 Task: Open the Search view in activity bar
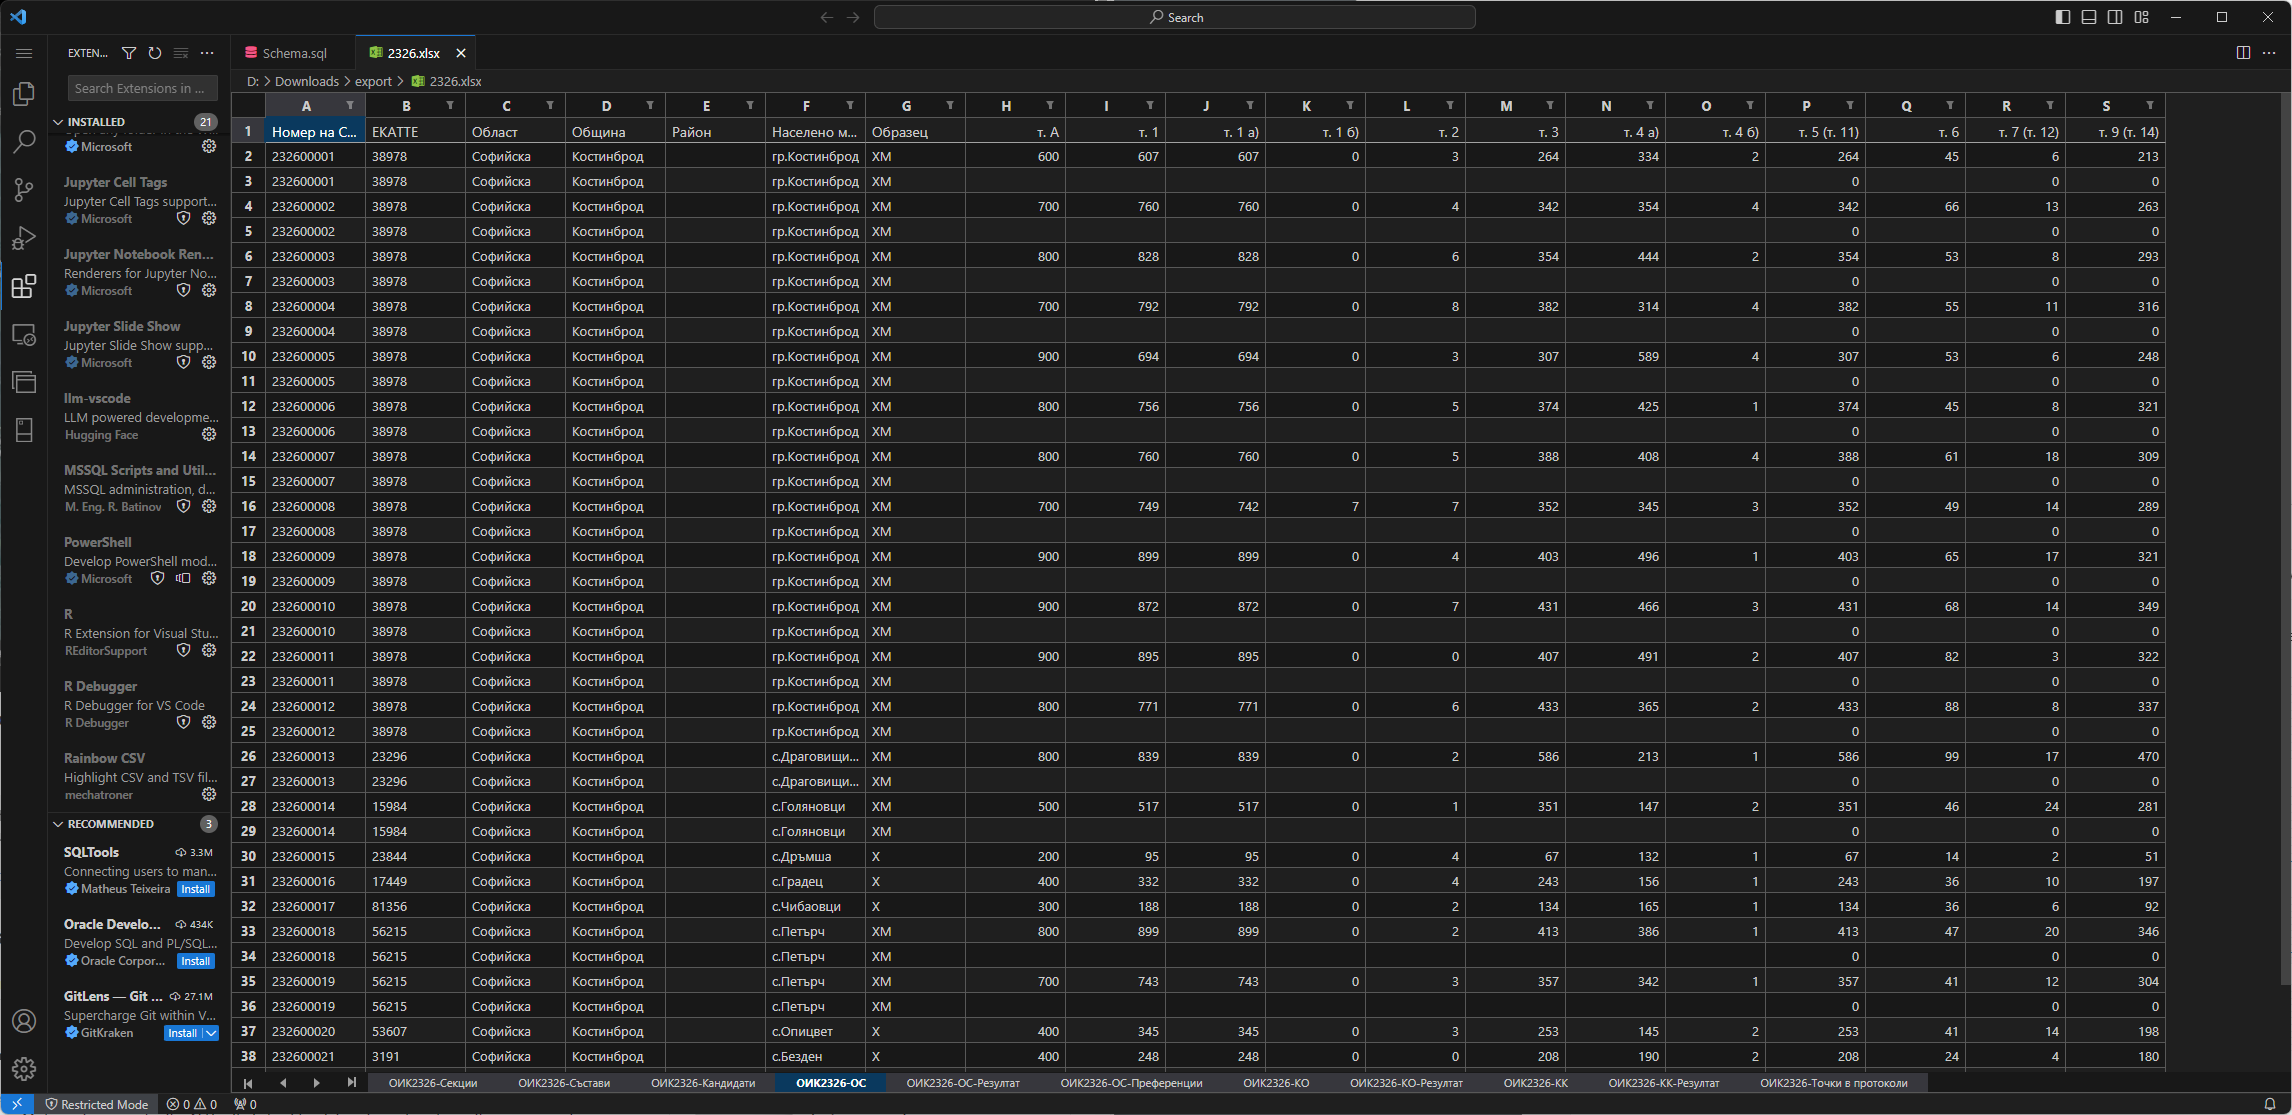tap(24, 141)
